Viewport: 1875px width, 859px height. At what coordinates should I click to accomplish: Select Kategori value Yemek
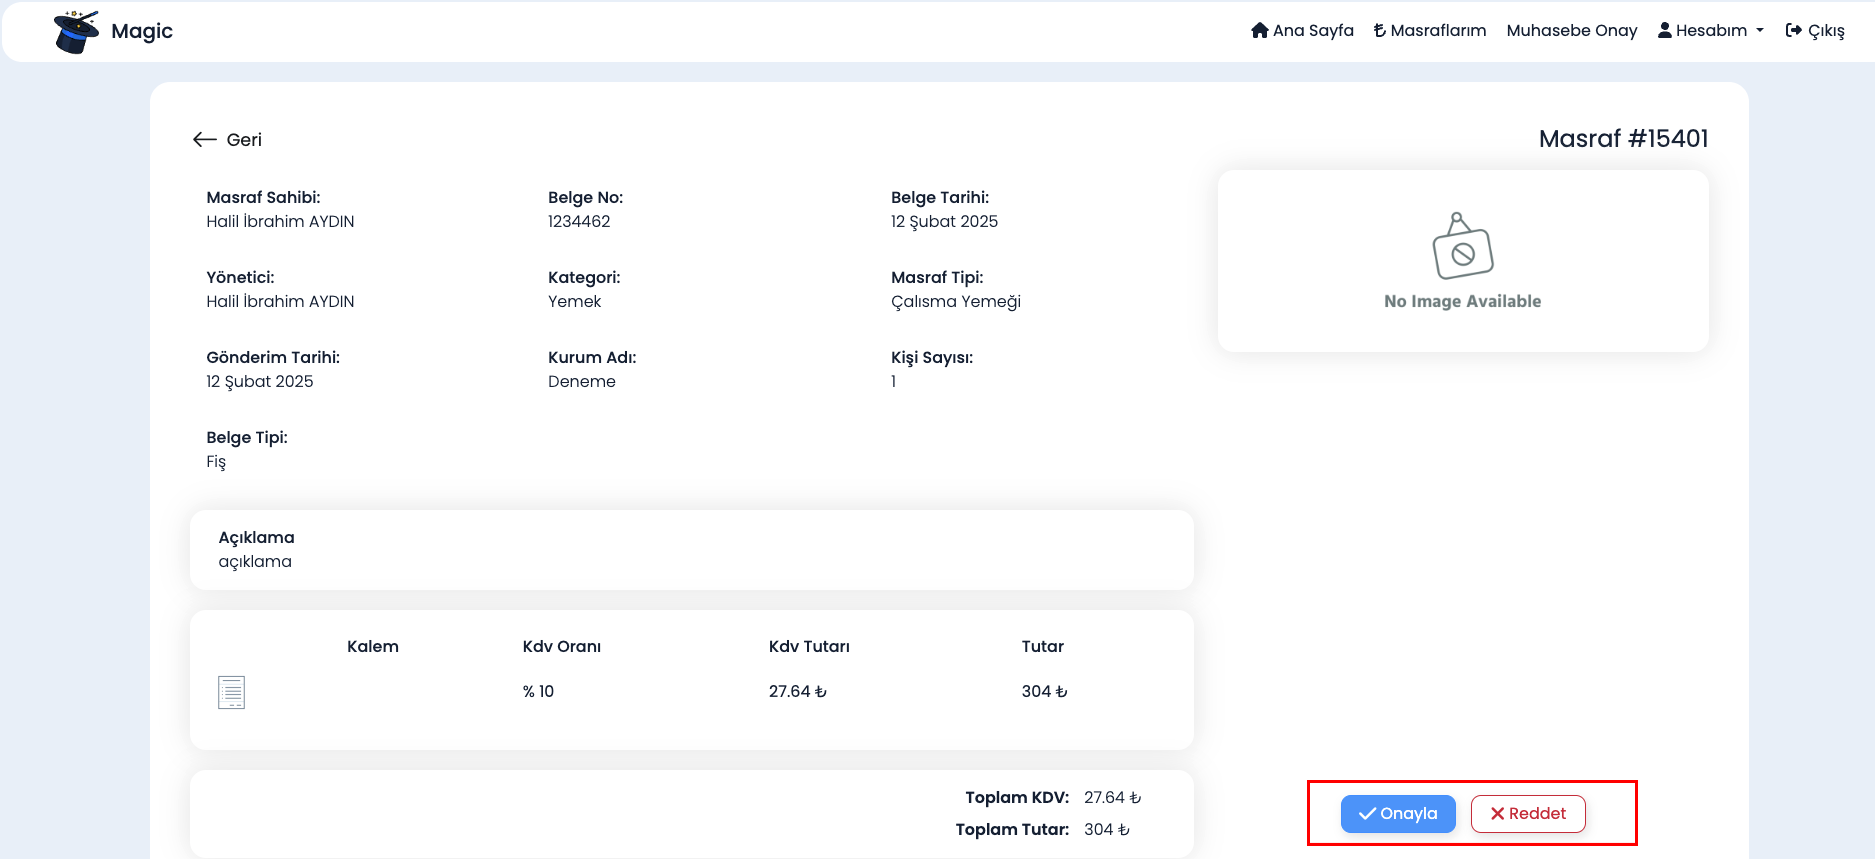point(575,301)
